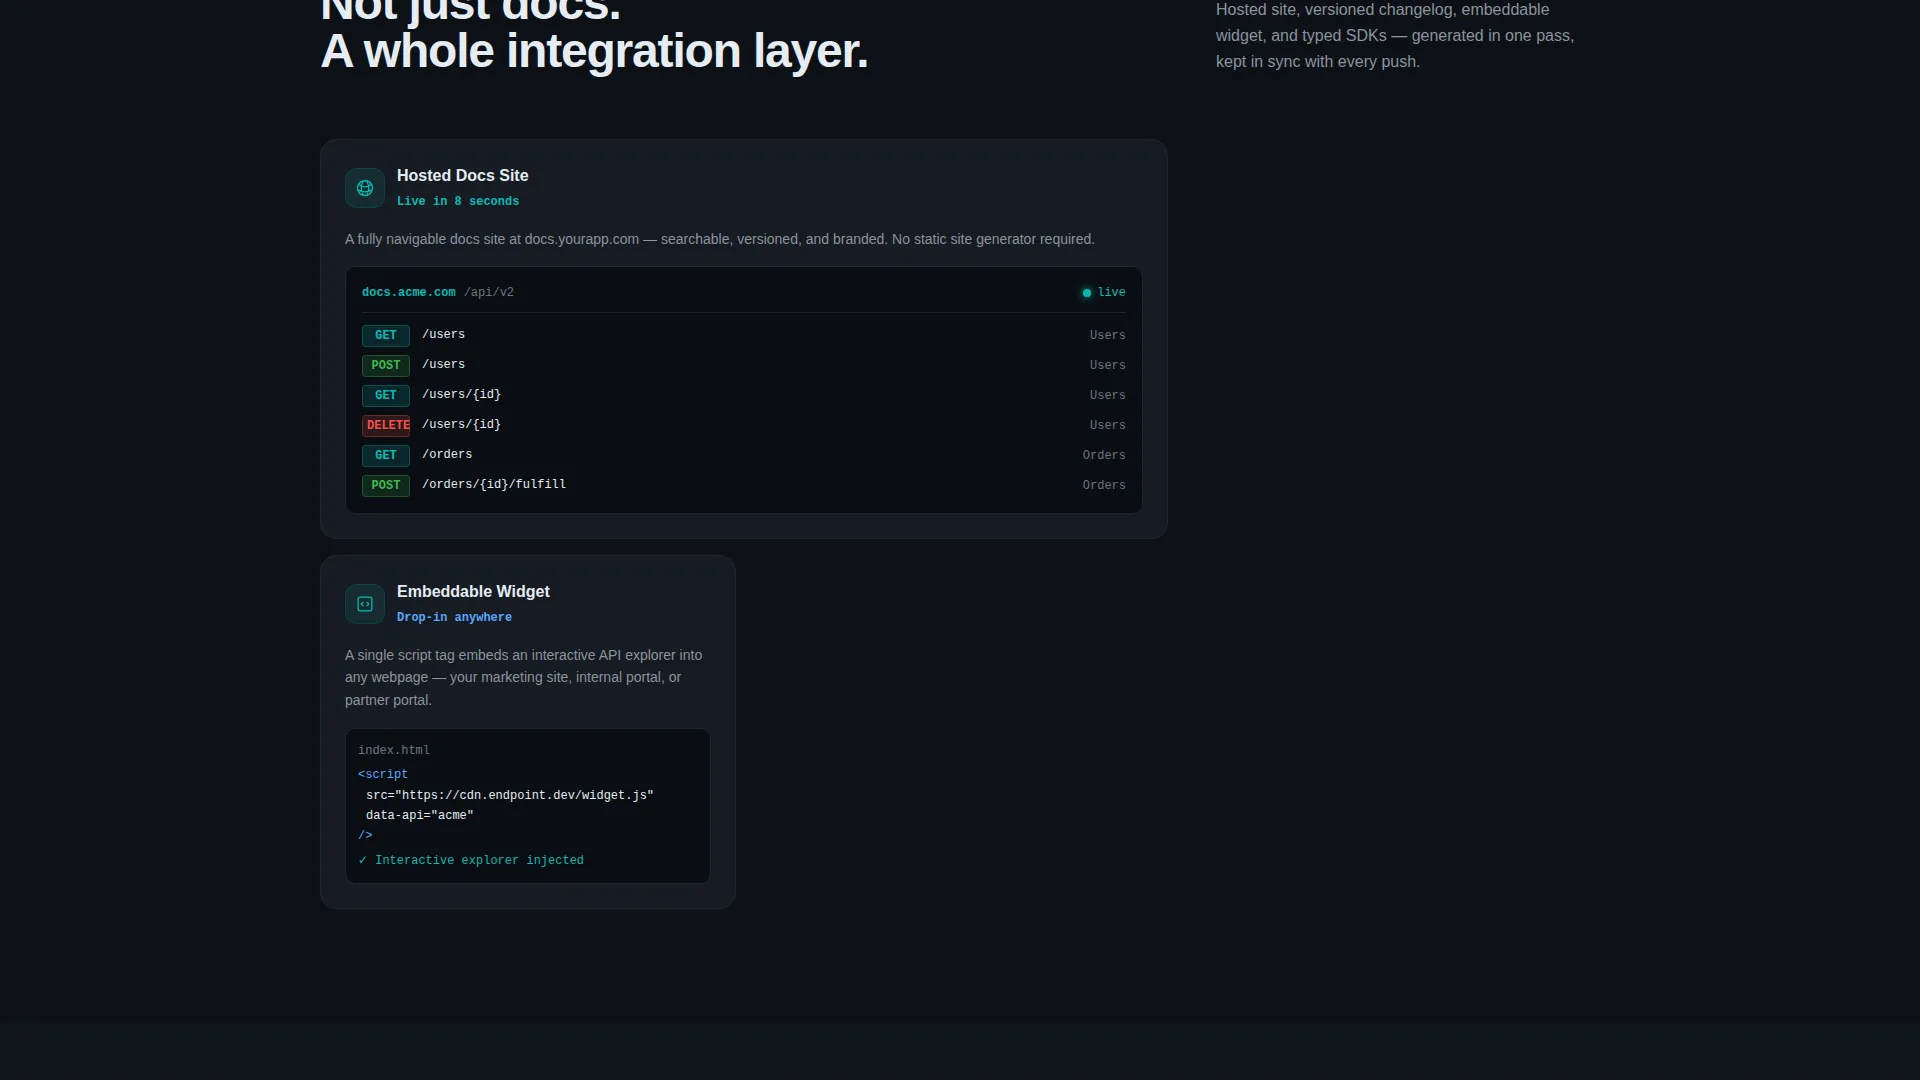Select the /users path in the GET row
This screenshot has width=1920, height=1080.
tap(443, 335)
